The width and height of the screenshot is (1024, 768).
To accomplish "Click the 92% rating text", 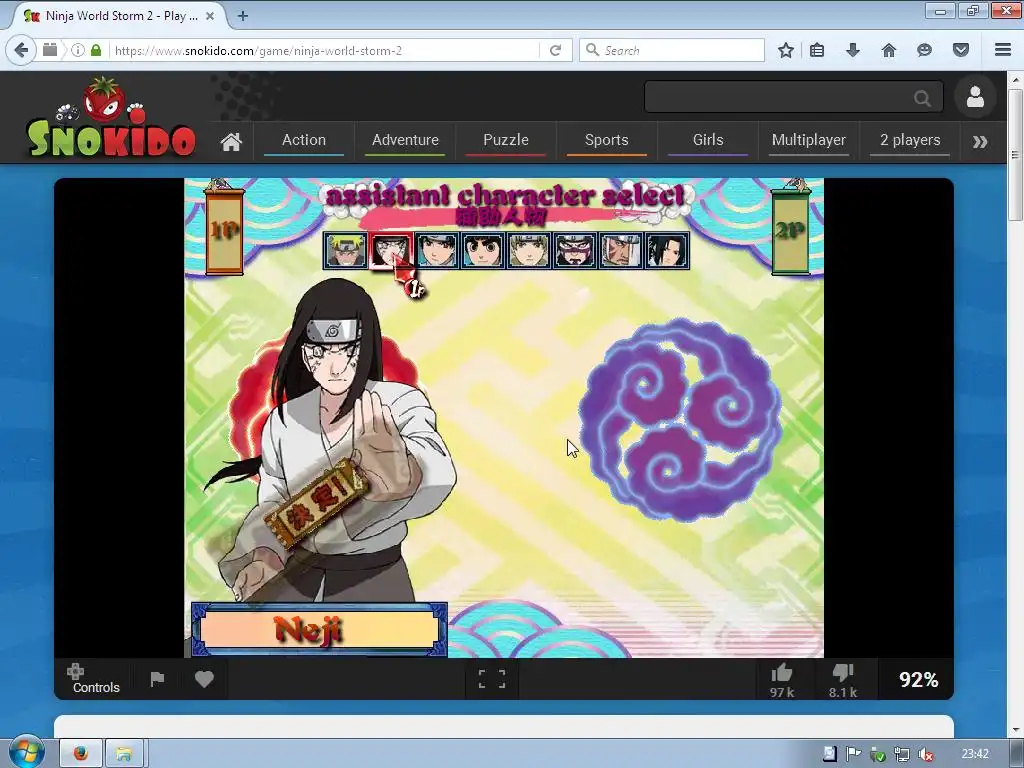I will 918,679.
